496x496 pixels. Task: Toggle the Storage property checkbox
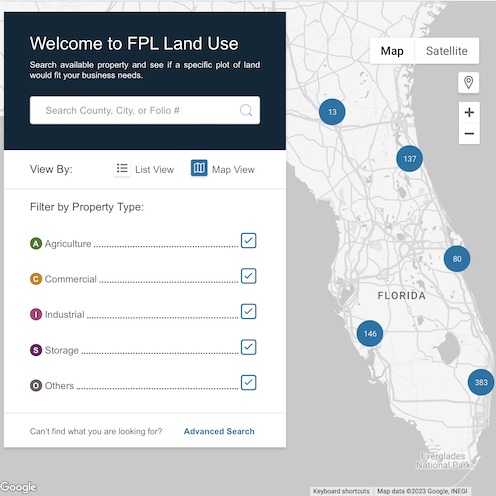249,347
